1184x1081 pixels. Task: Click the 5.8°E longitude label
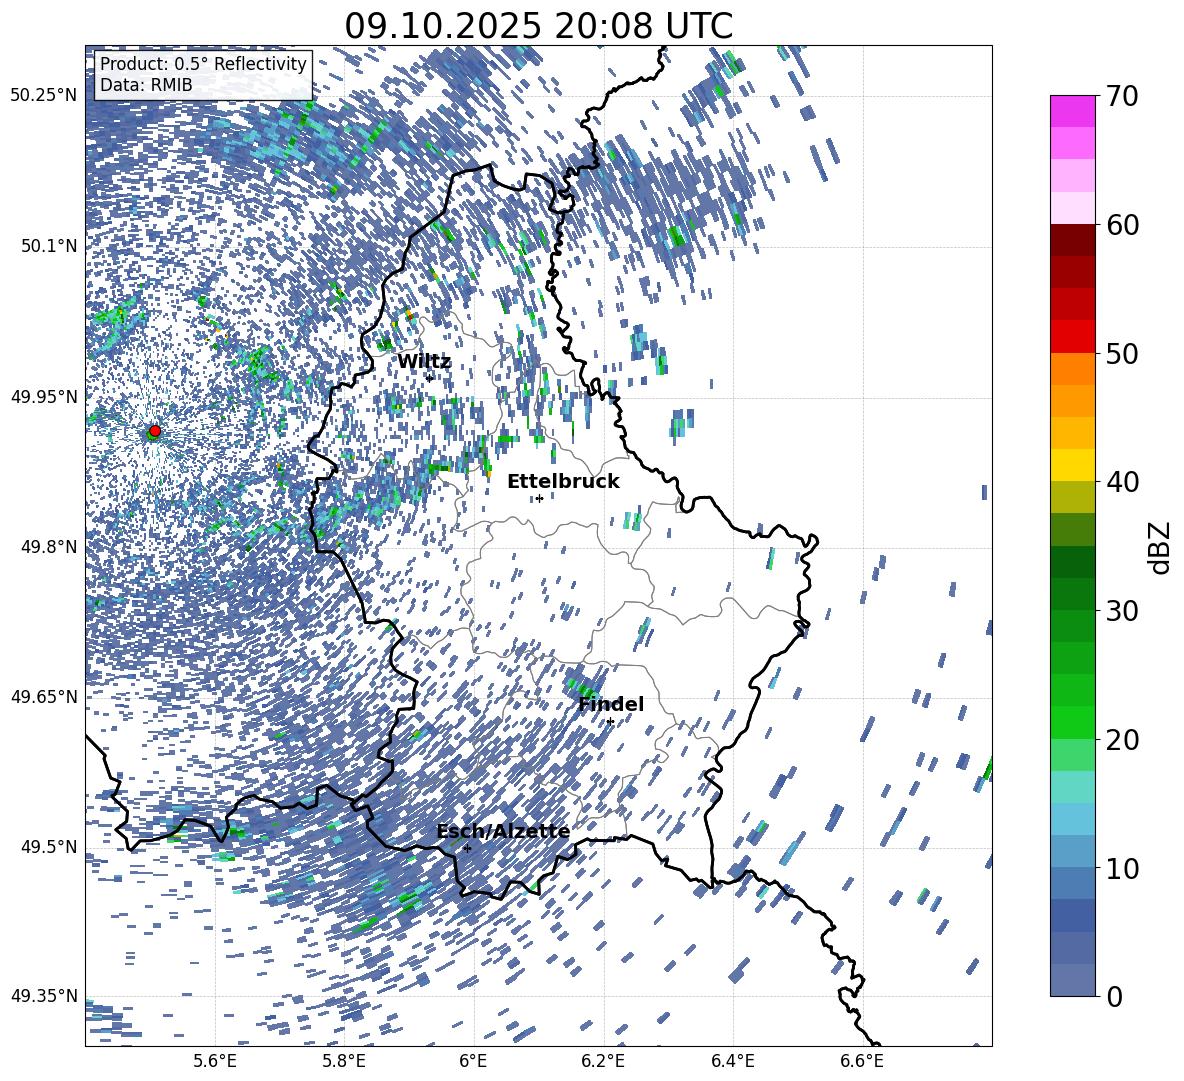pyautogui.click(x=344, y=1061)
